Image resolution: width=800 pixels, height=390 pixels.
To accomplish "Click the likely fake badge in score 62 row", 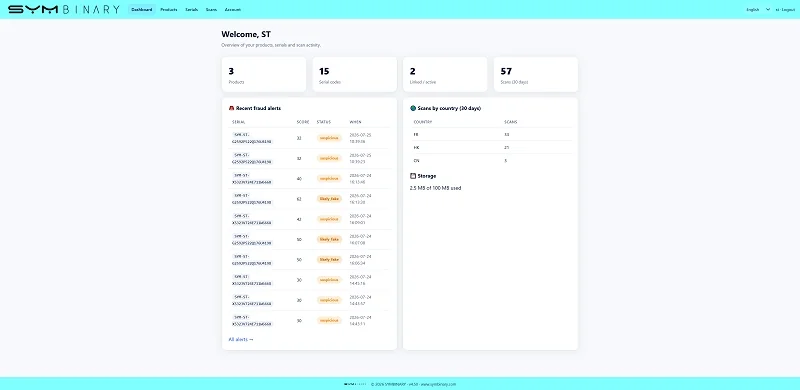I will [x=329, y=199].
